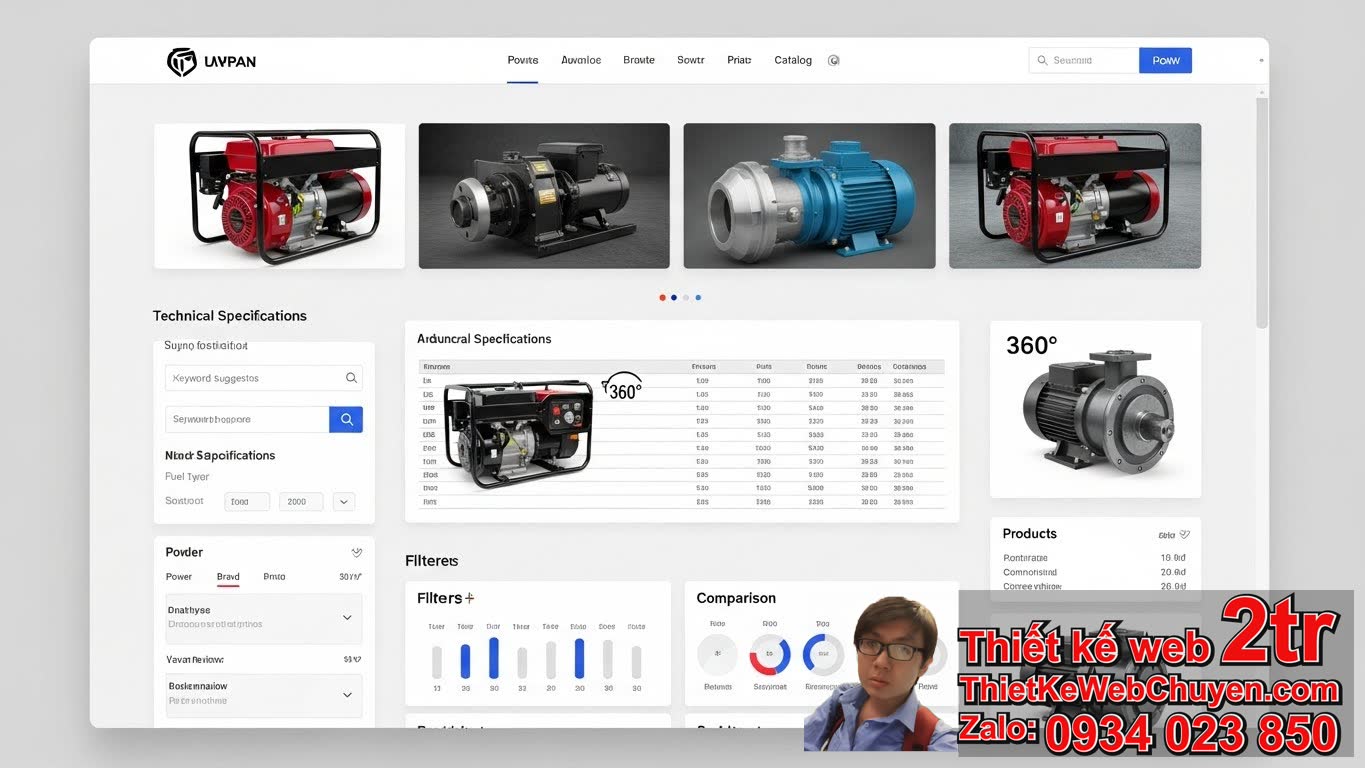Click the magnifier in the Keyword suggestos field
The image size is (1365, 768).
pos(351,378)
